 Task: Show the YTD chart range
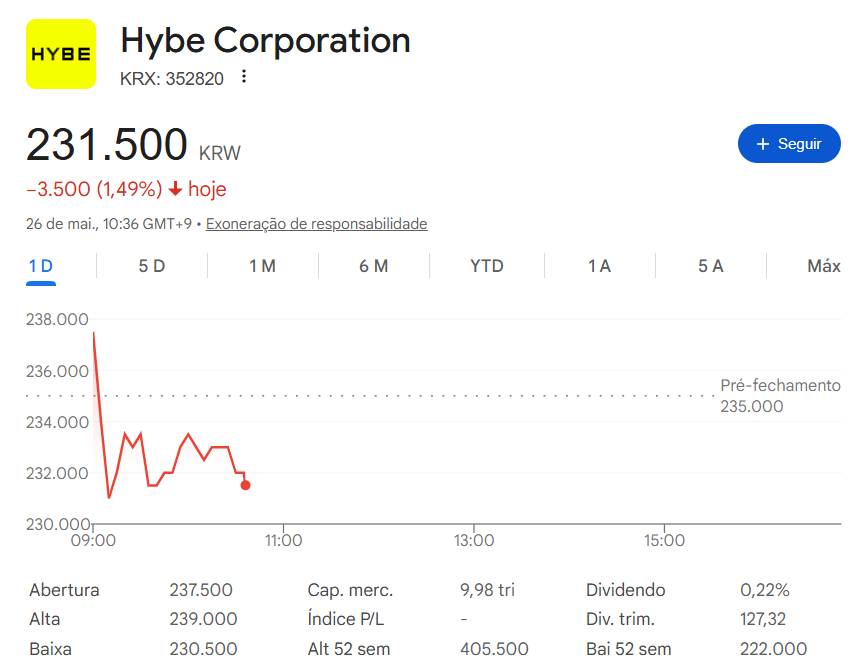487,266
